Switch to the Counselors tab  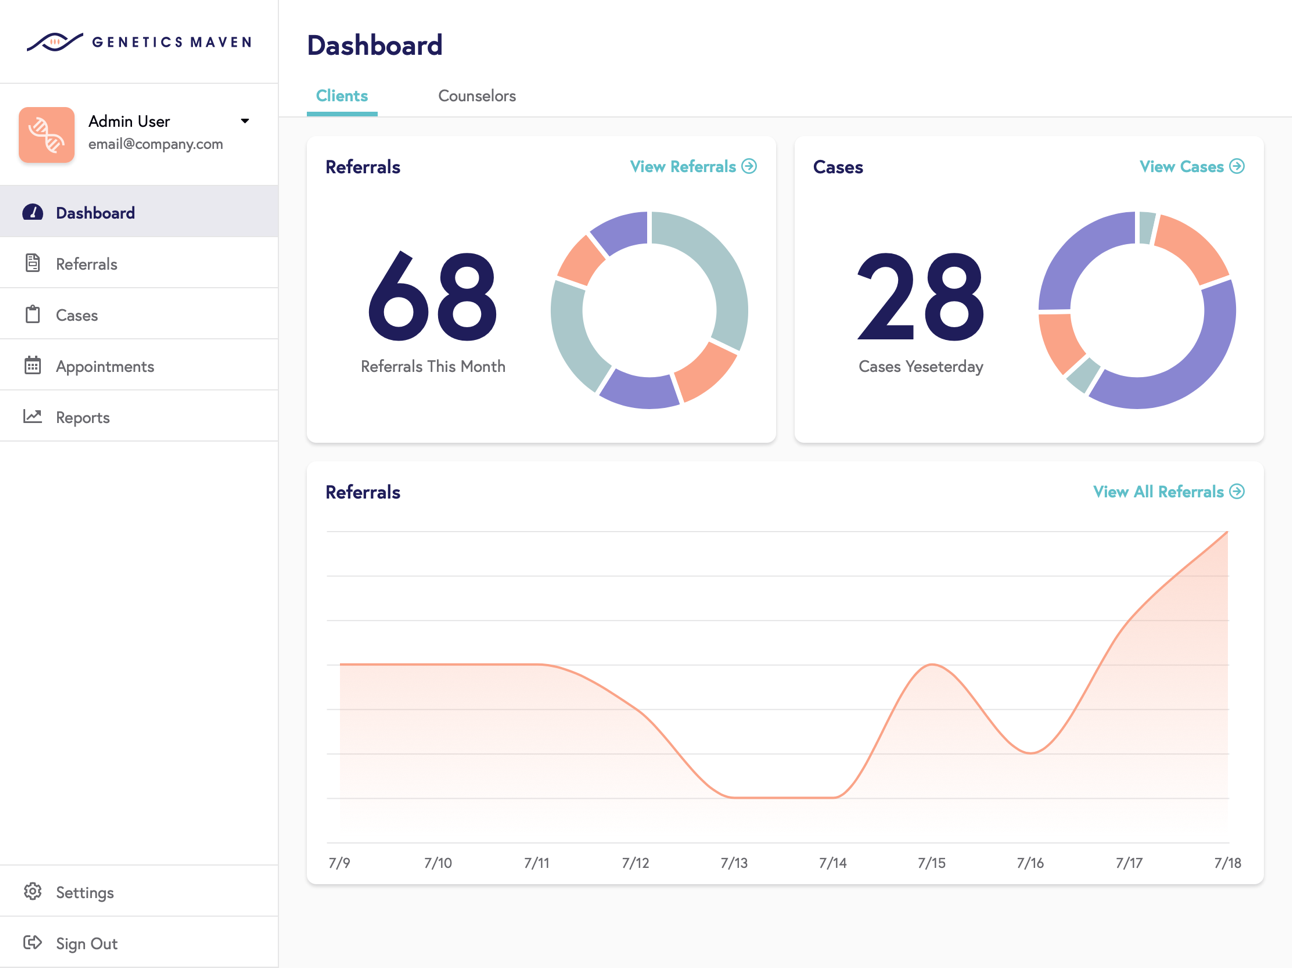[477, 96]
